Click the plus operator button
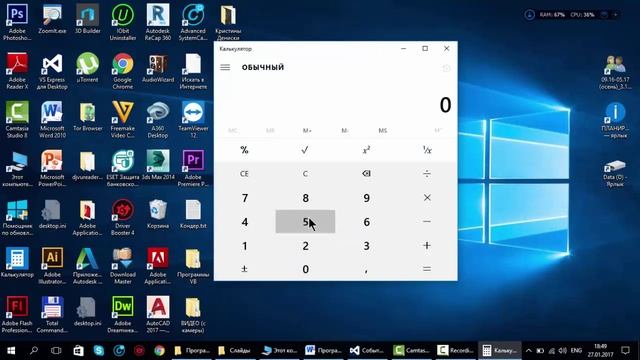This screenshot has width=640, height=360. point(427,246)
